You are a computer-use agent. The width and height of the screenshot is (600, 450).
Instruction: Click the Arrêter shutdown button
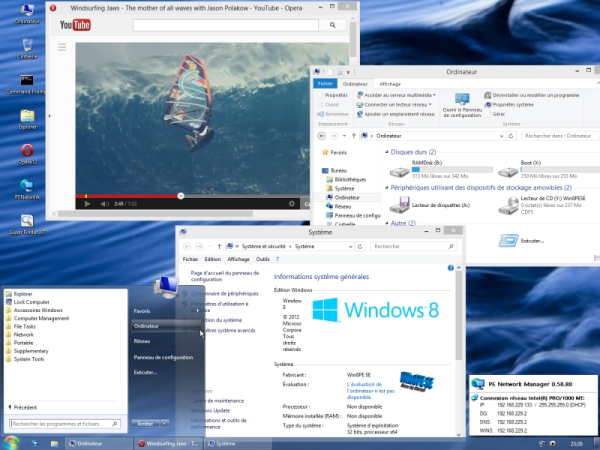(x=145, y=424)
